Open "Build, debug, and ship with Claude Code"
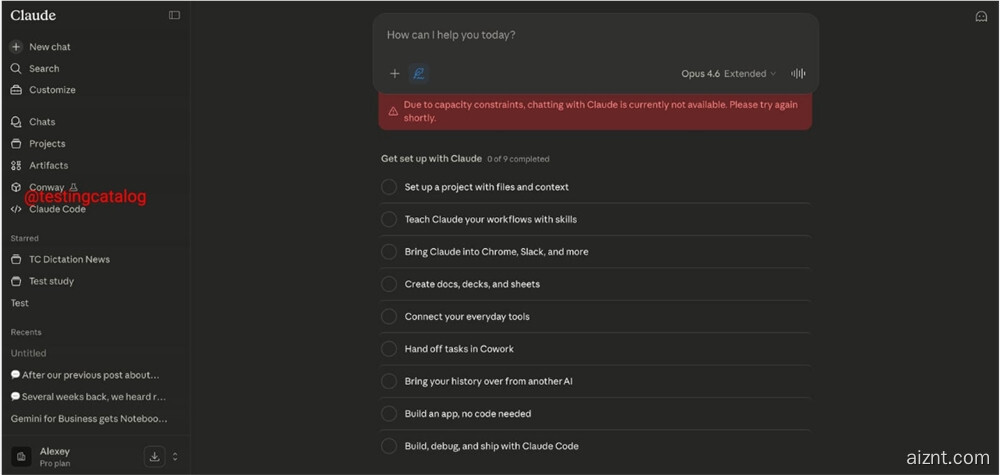1000x475 pixels. pos(491,446)
